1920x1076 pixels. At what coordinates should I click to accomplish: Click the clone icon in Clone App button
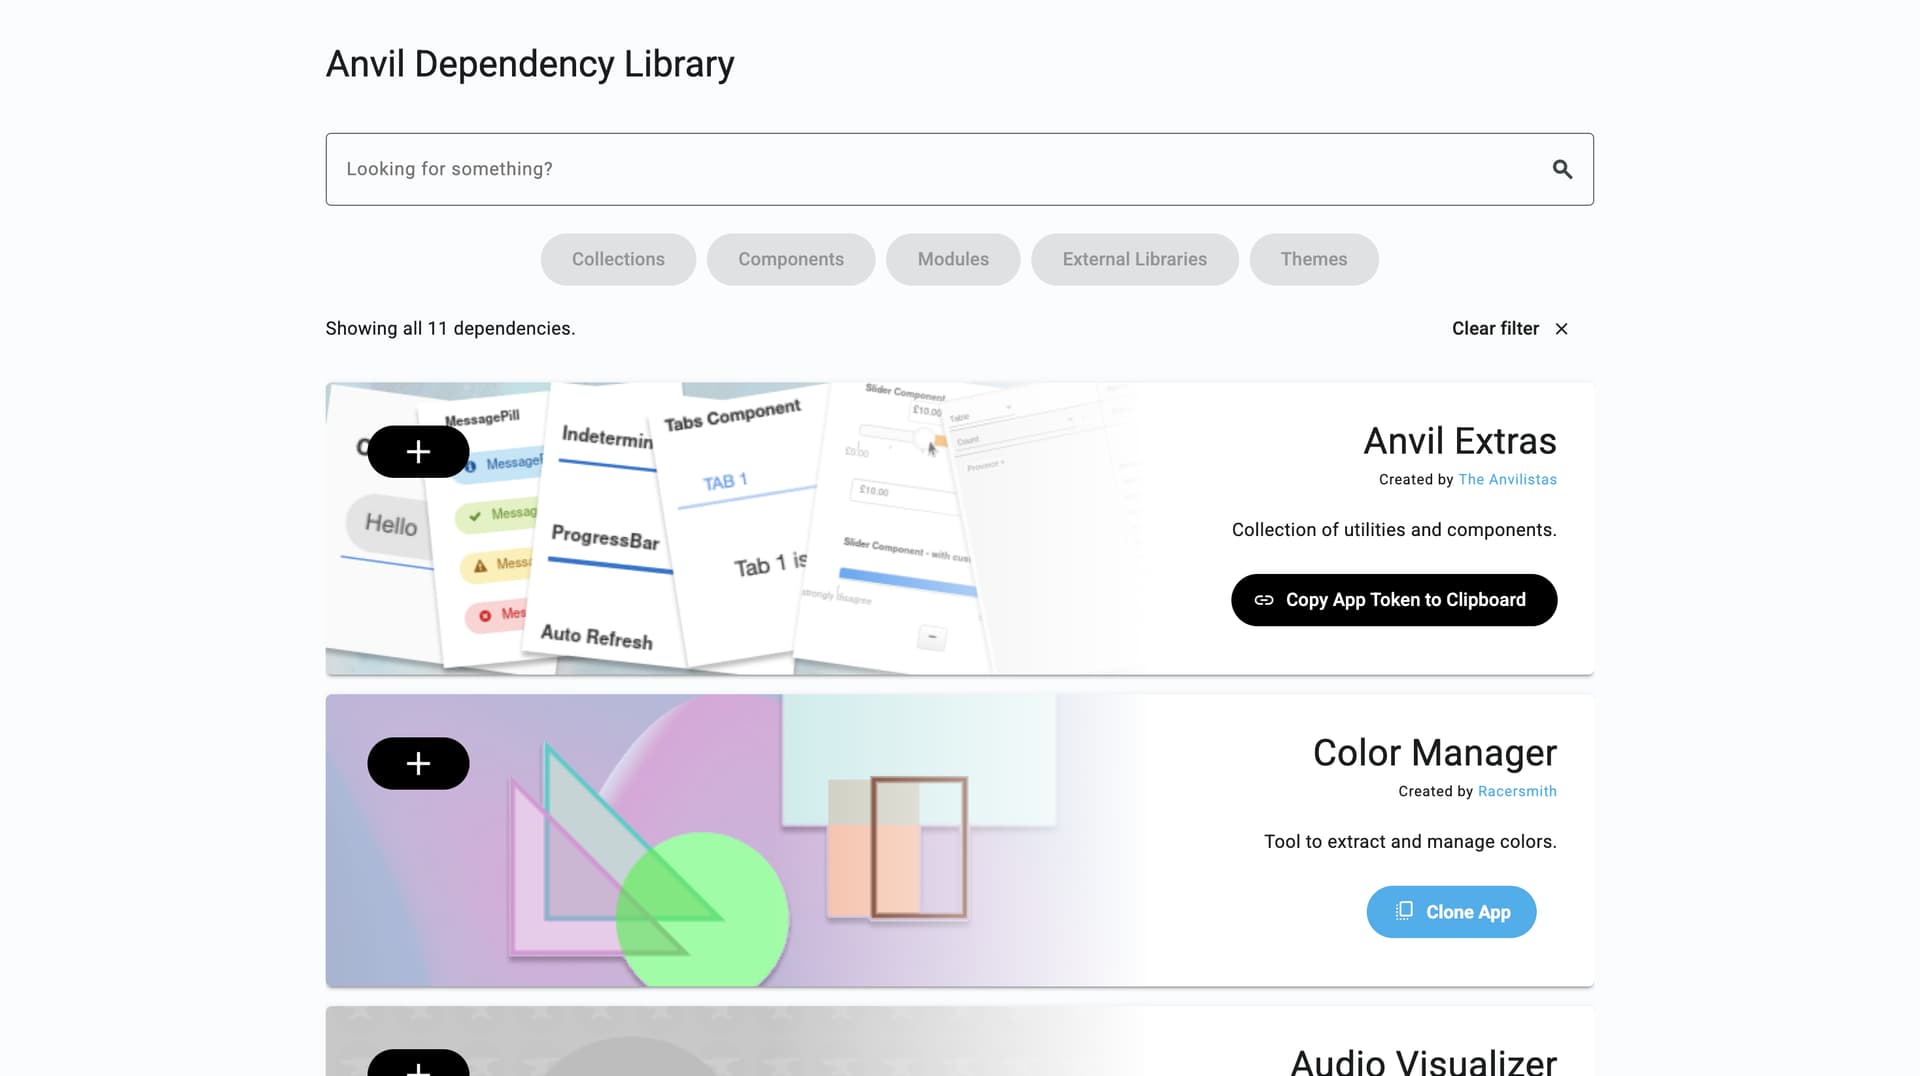click(x=1404, y=911)
